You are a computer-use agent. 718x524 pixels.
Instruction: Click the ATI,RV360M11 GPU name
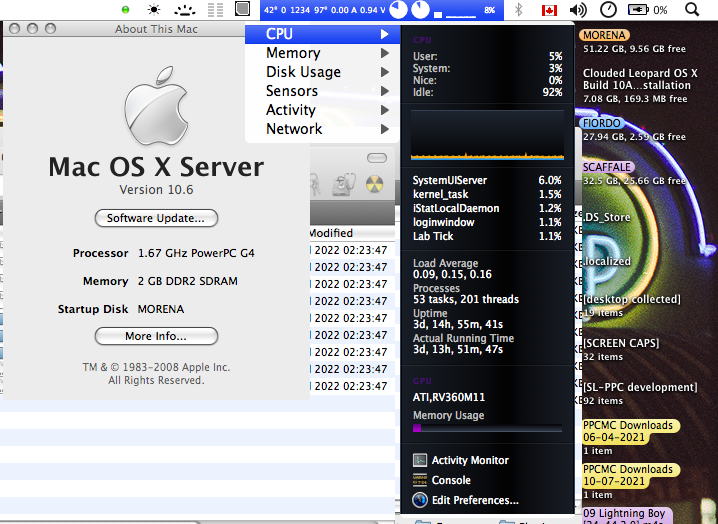coord(449,397)
